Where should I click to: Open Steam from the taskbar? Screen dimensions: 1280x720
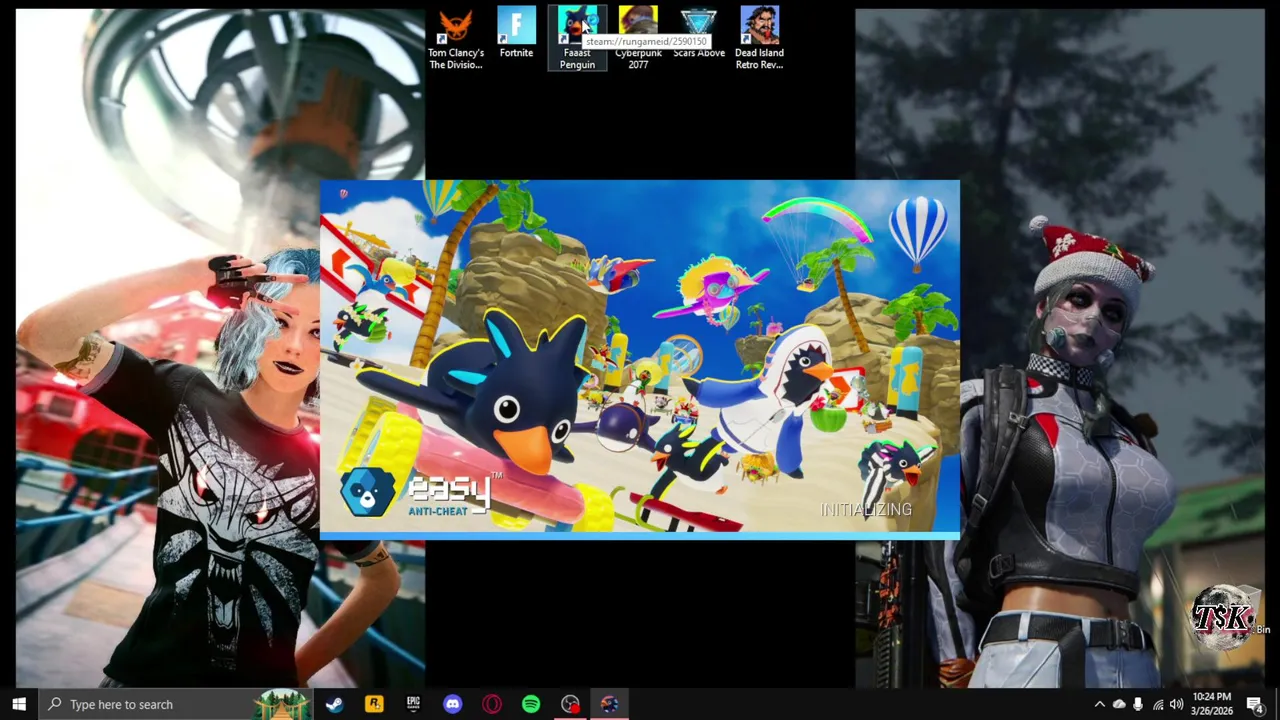point(334,704)
